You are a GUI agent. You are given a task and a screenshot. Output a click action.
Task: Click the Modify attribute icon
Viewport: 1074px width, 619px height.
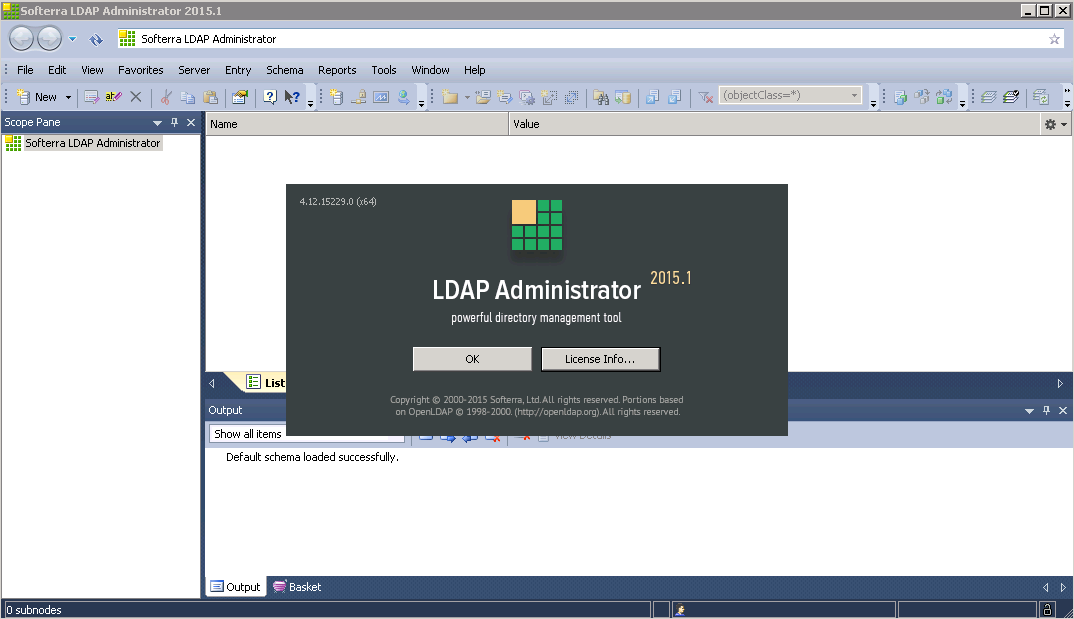(91, 97)
